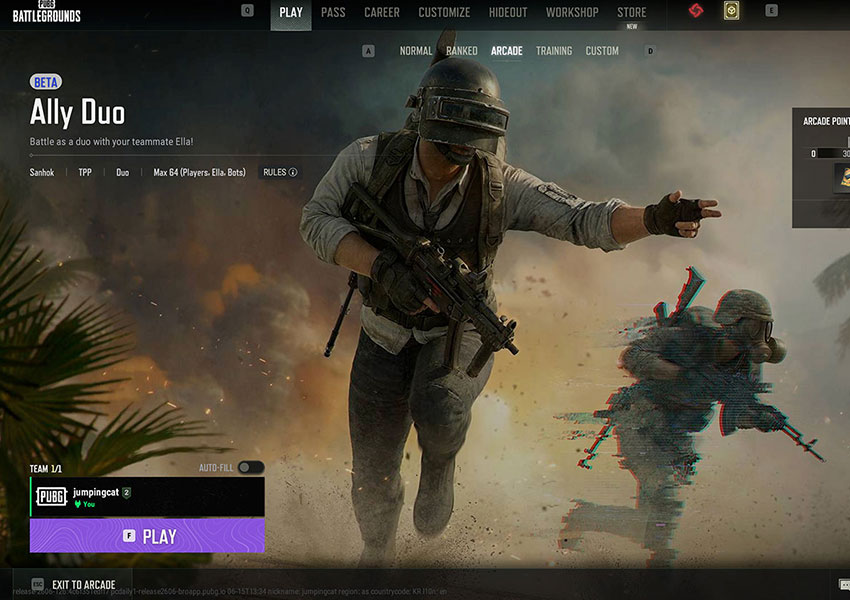850x600 pixels.
Task: Click the NEW label under Store
Action: tap(632, 26)
